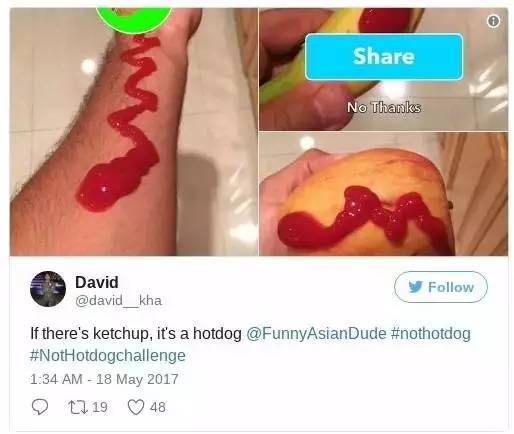View the ketchup apple photo
The width and height of the screenshot is (514, 434).
pos(384,194)
